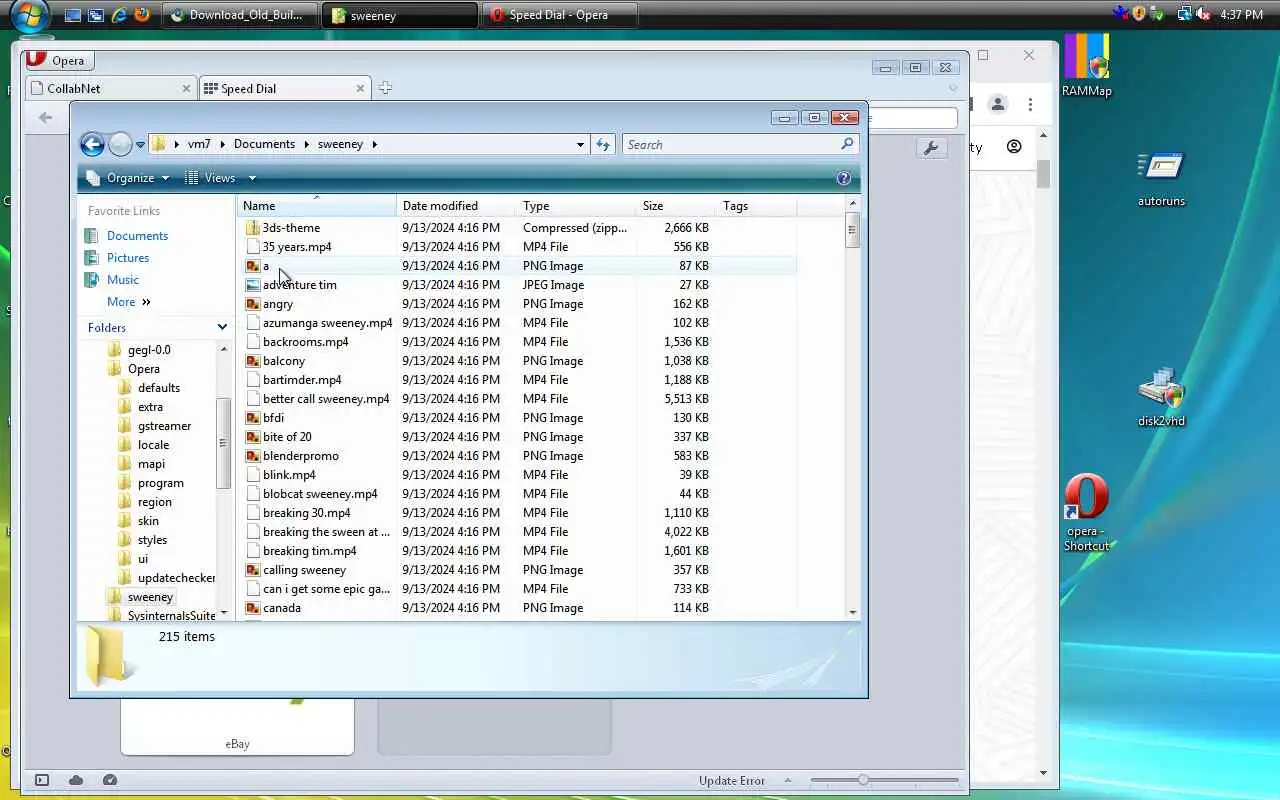This screenshot has height=800, width=1280.
Task: Refresh the sweeney folder view
Action: point(603,144)
